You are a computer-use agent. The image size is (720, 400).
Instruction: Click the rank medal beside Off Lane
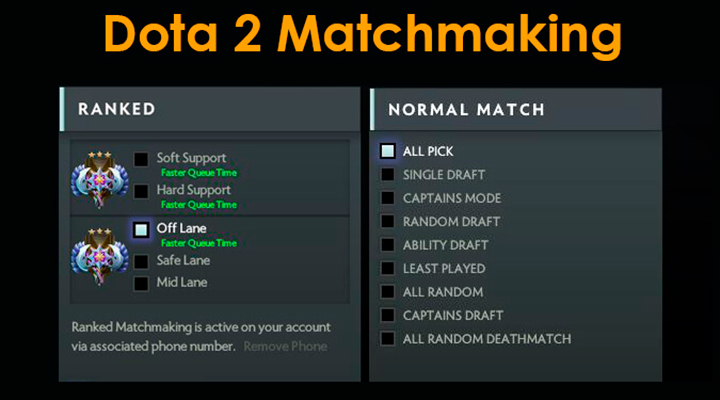pos(100,256)
